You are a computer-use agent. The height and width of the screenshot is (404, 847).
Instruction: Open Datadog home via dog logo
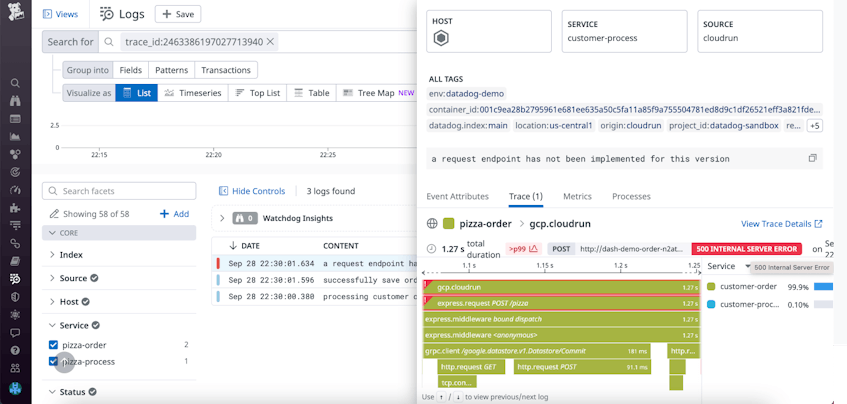(15, 11)
